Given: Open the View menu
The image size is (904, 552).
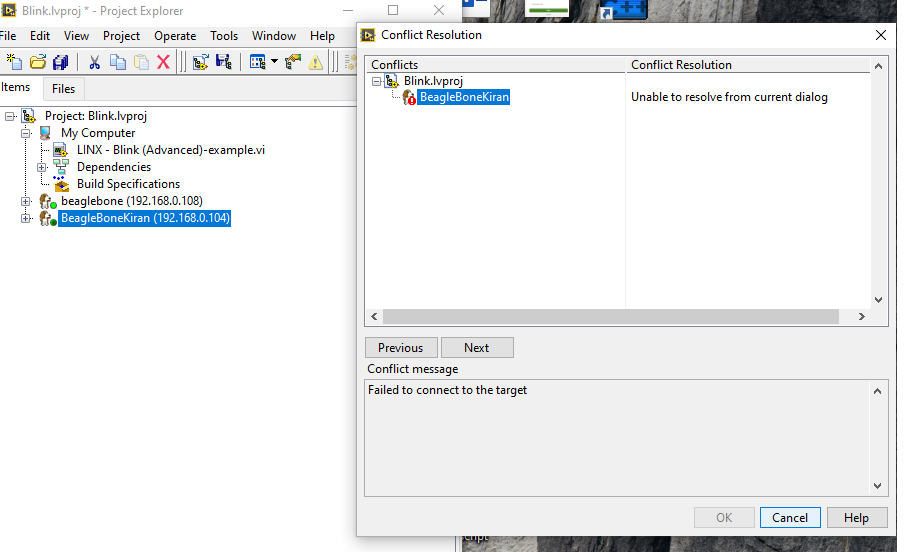Looking at the screenshot, I should tap(76, 36).
